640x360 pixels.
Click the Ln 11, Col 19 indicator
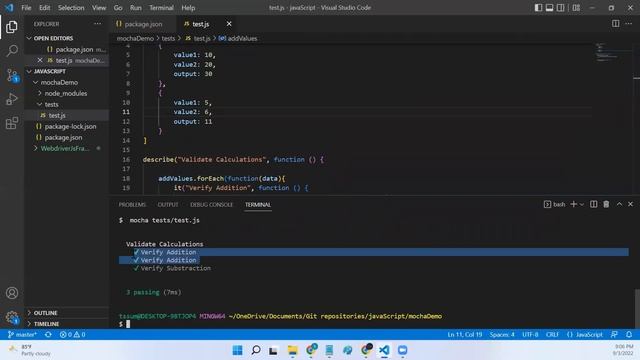[x=464, y=335]
